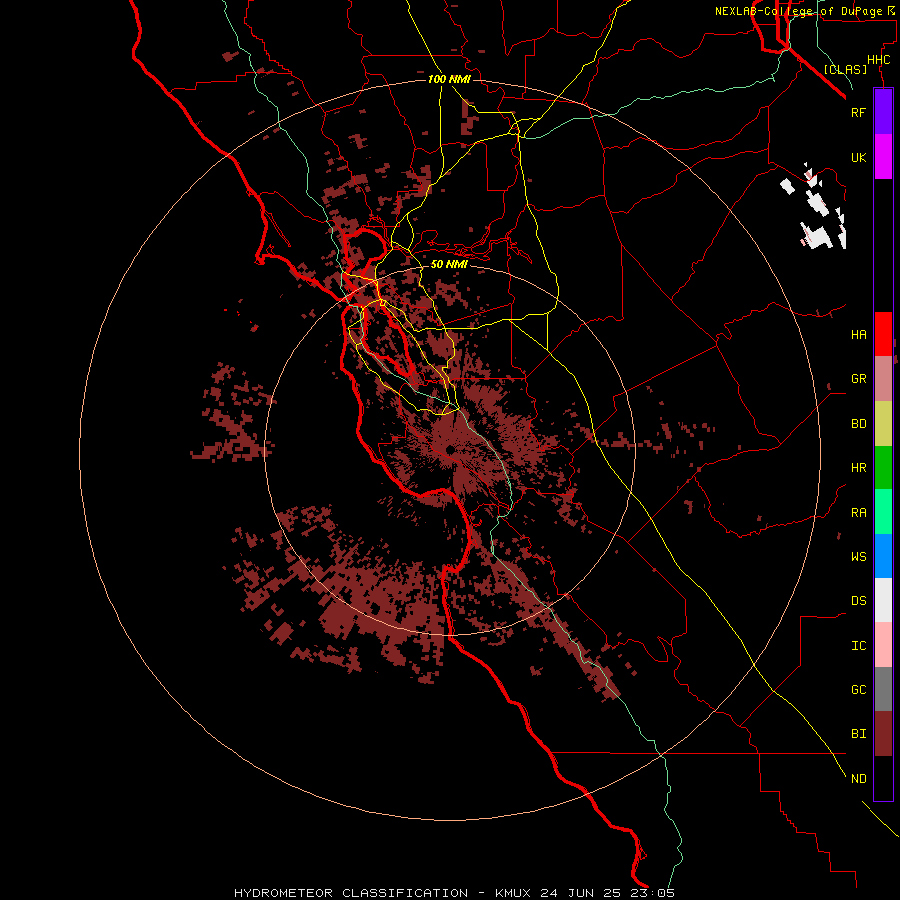This screenshot has width=900, height=900.
Task: Click the 50 NMI range ring label
Action: [449, 264]
